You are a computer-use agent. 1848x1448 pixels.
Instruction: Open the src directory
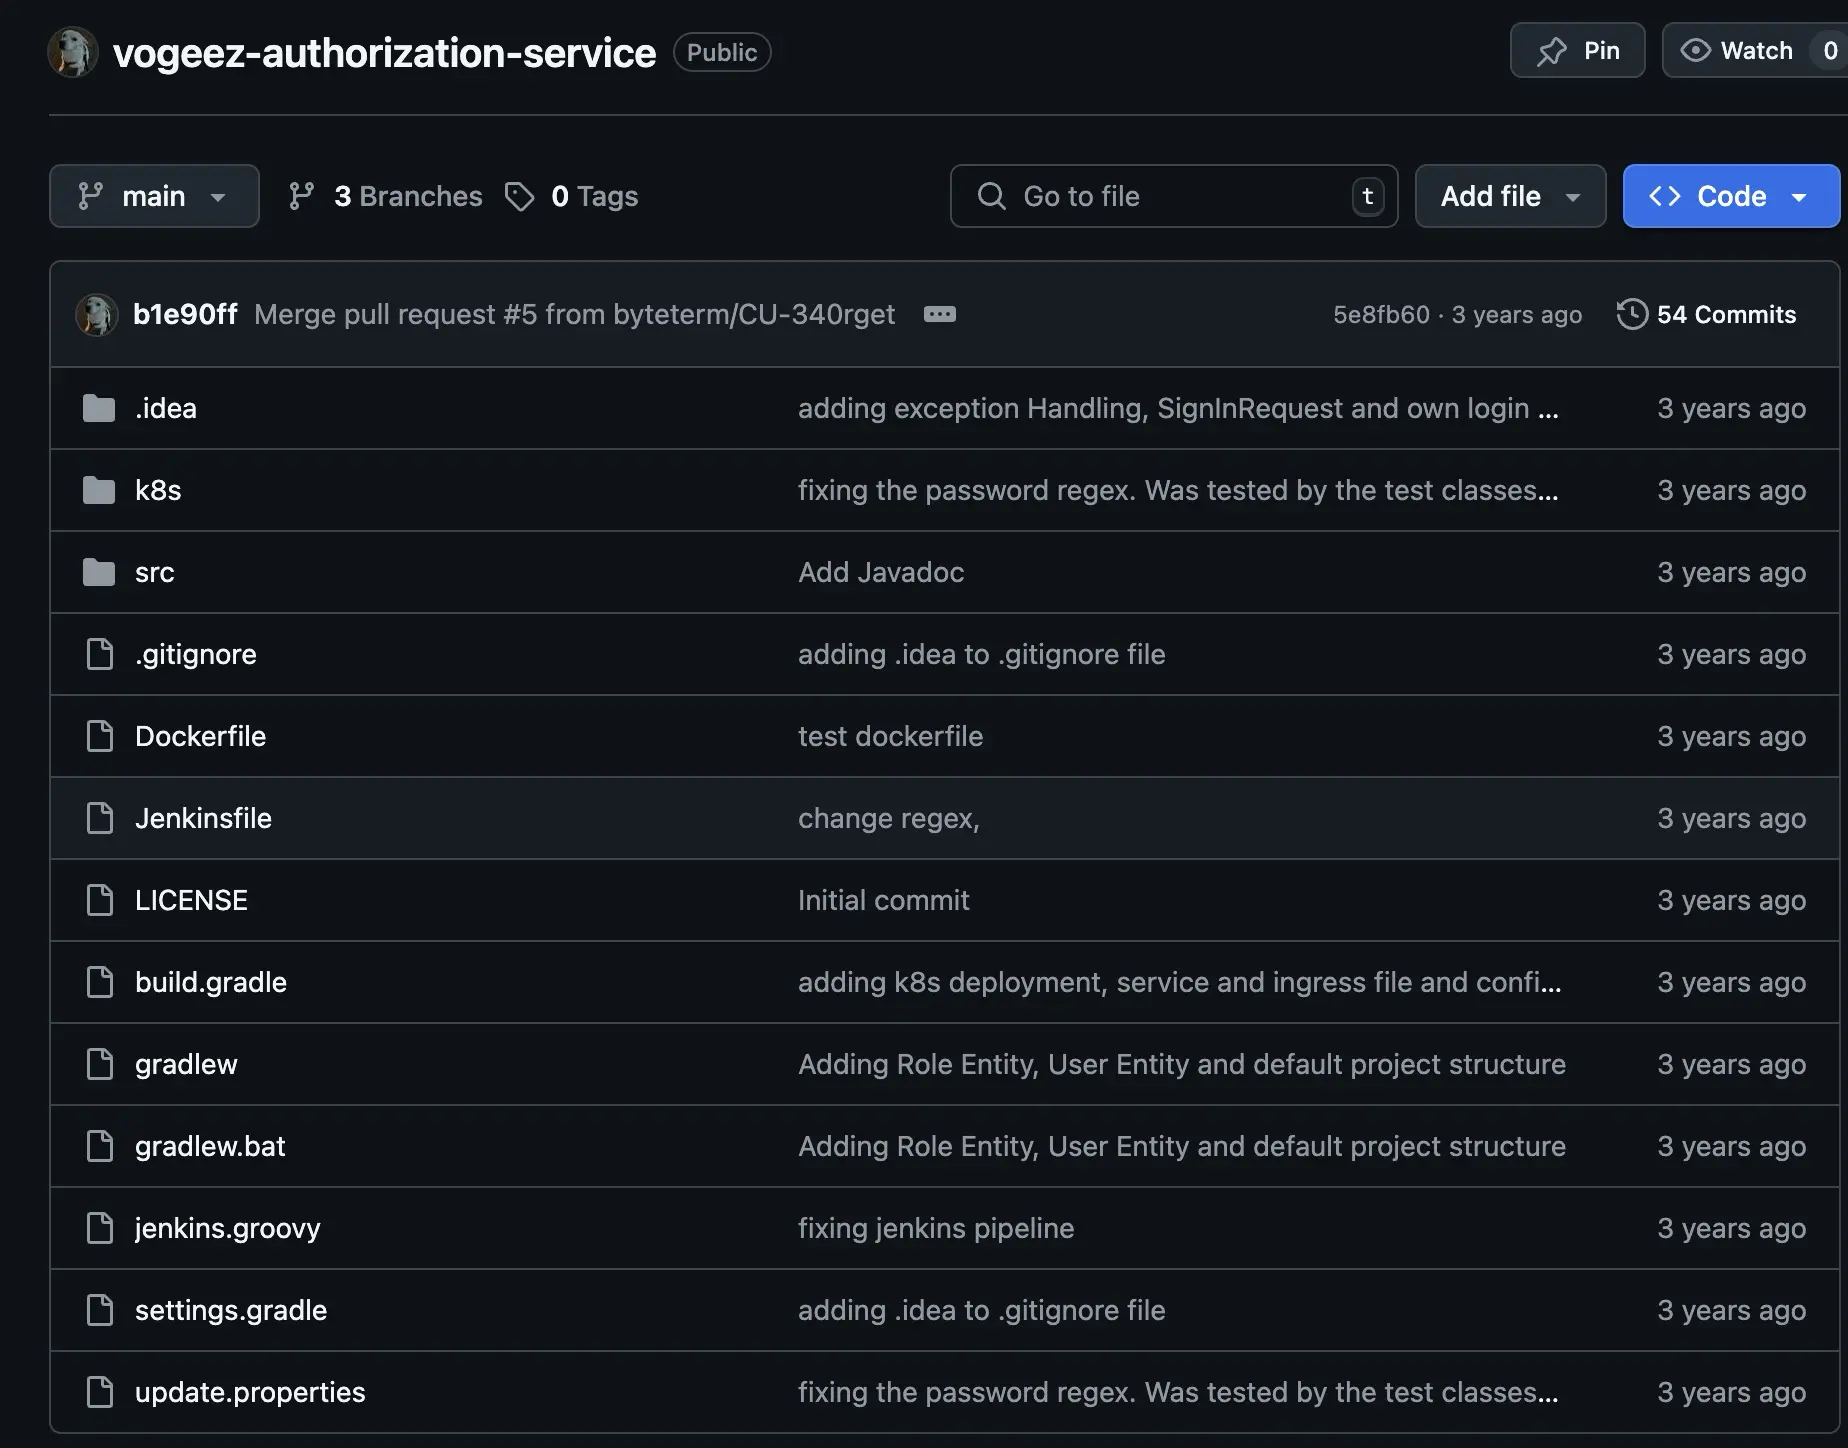[x=155, y=572]
